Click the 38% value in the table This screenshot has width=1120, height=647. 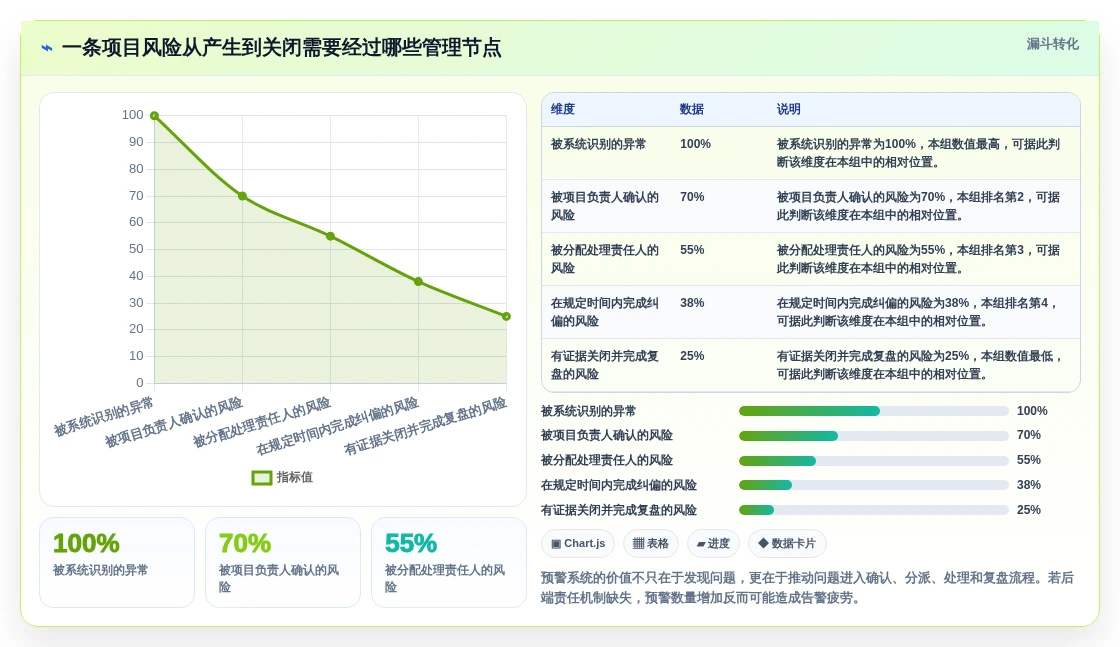coord(692,303)
